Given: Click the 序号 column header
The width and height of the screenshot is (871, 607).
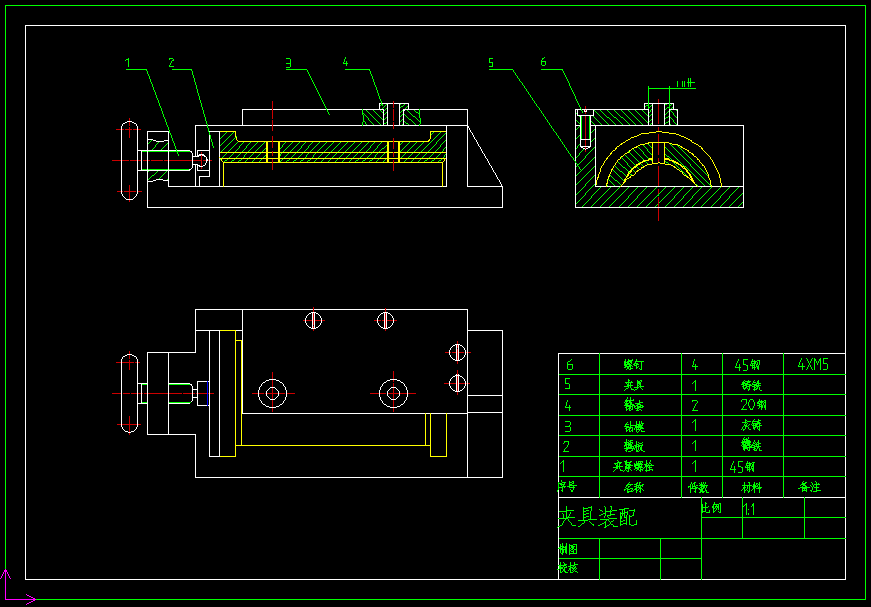Looking at the screenshot, I should pyautogui.click(x=568, y=486).
